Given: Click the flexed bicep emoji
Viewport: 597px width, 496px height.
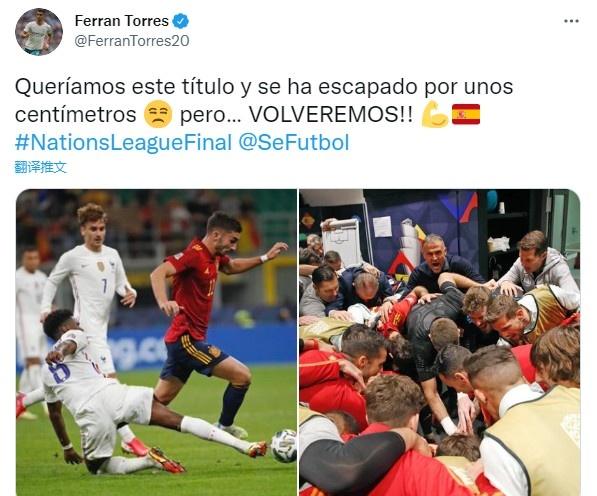Looking at the screenshot, I should 435,114.
